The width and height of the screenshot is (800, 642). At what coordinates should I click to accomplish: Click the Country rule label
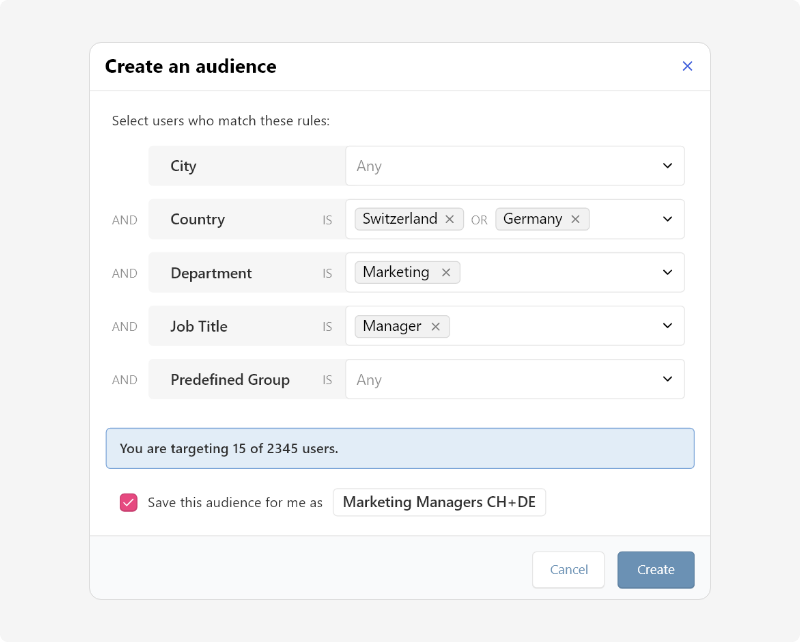197,219
